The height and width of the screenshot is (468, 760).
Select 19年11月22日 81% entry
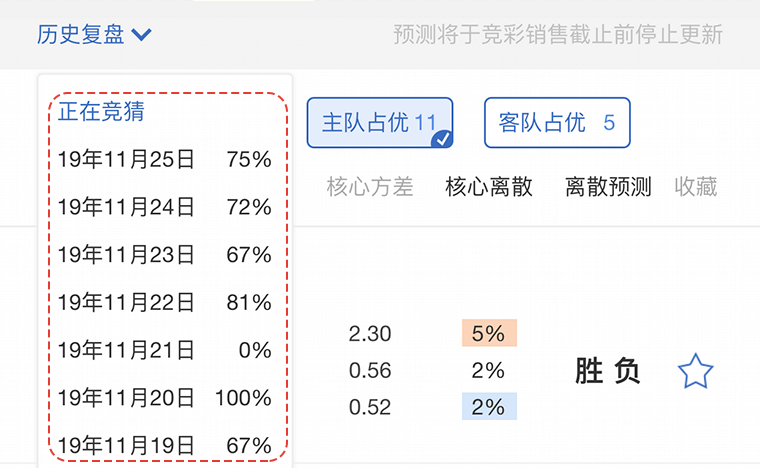tap(165, 302)
